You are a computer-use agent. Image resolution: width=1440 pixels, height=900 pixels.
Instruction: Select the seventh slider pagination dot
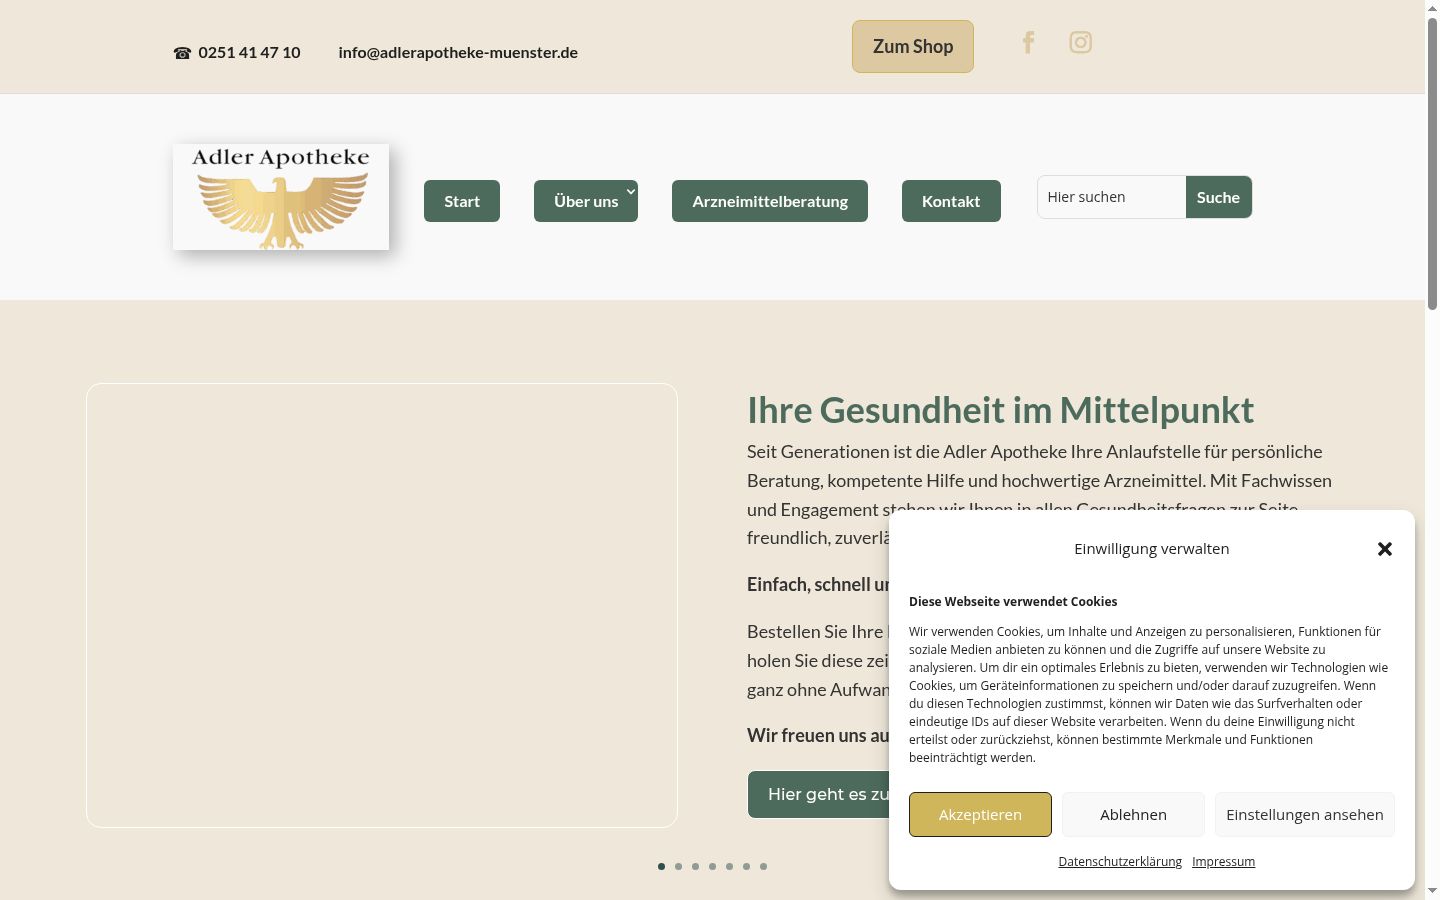763,866
